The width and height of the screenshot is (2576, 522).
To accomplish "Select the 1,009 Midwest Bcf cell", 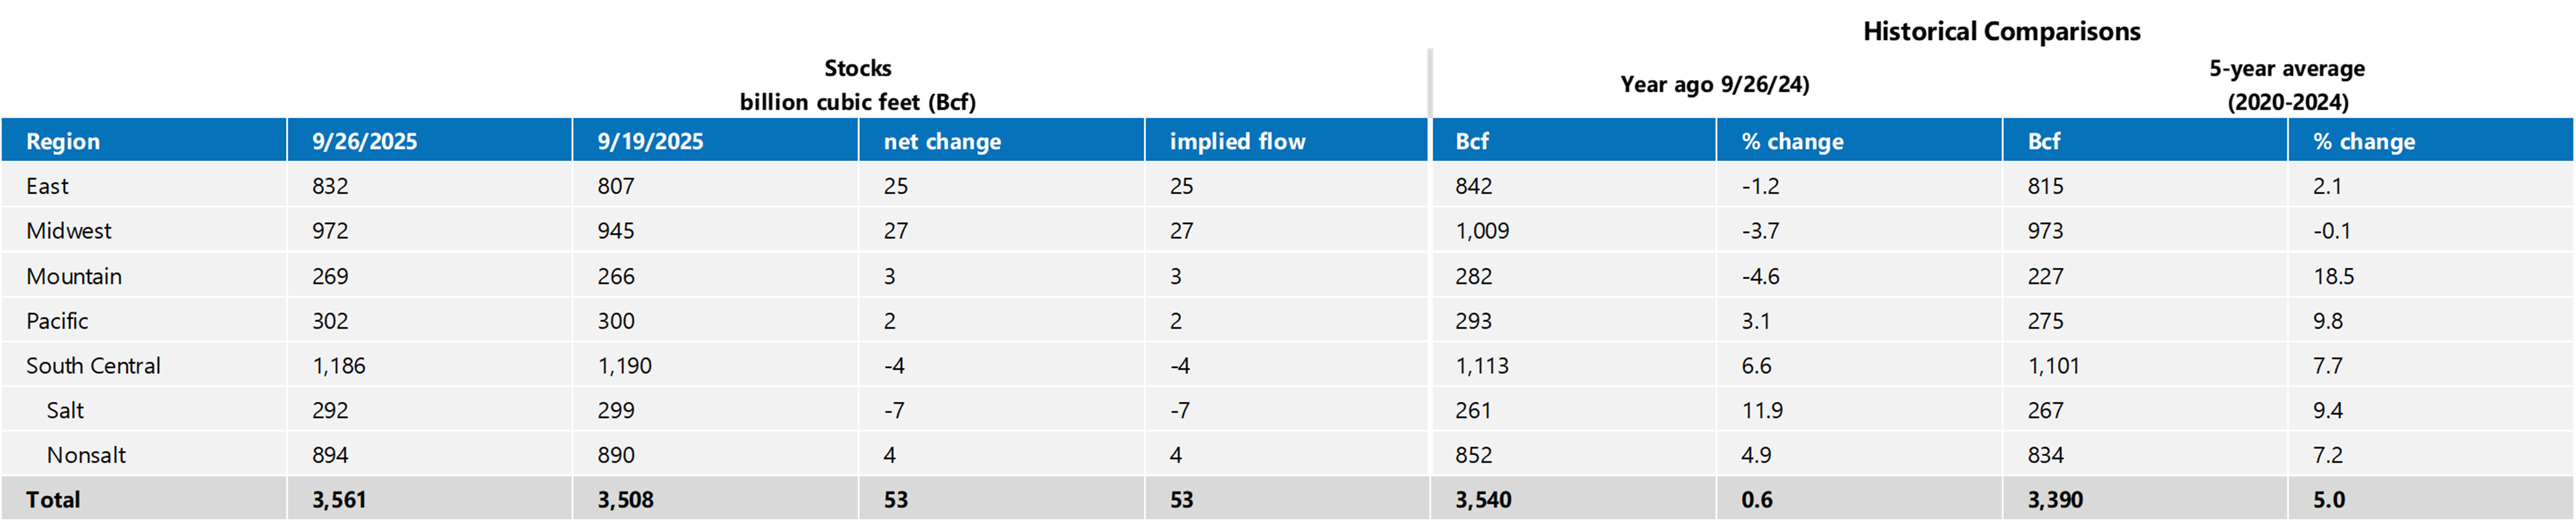I will [1482, 231].
